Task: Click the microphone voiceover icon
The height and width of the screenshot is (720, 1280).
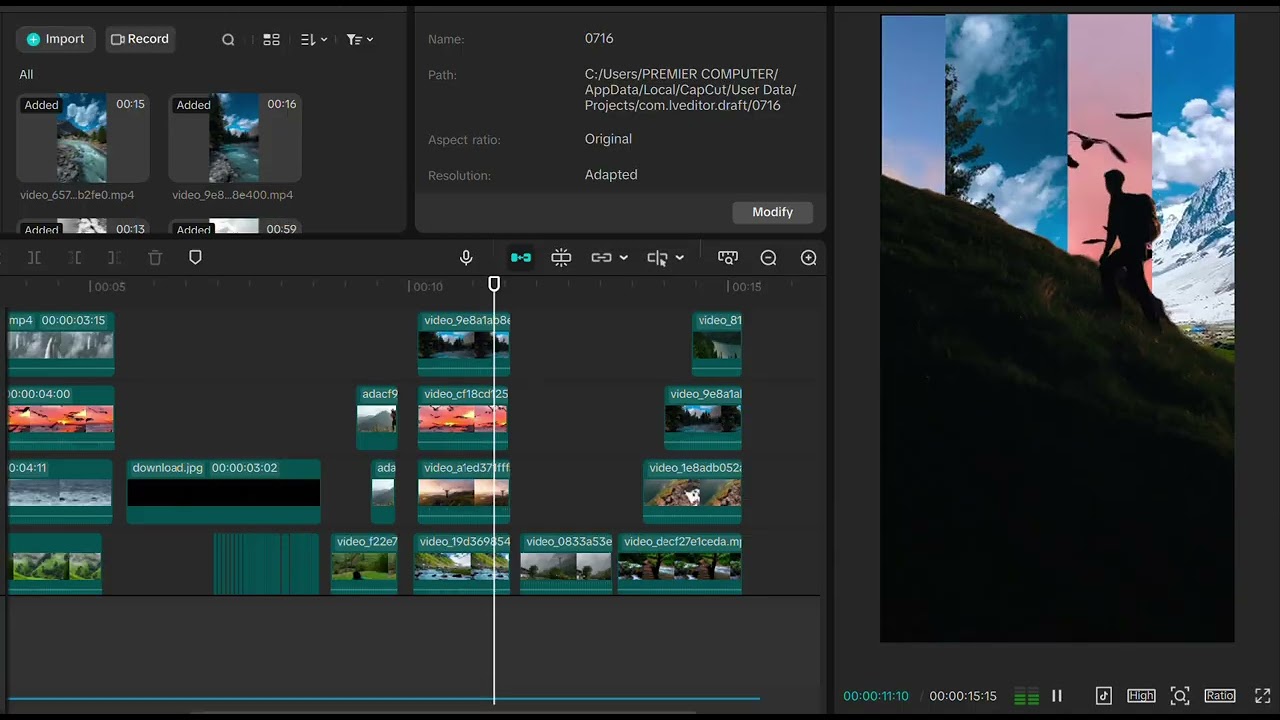Action: tap(466, 258)
